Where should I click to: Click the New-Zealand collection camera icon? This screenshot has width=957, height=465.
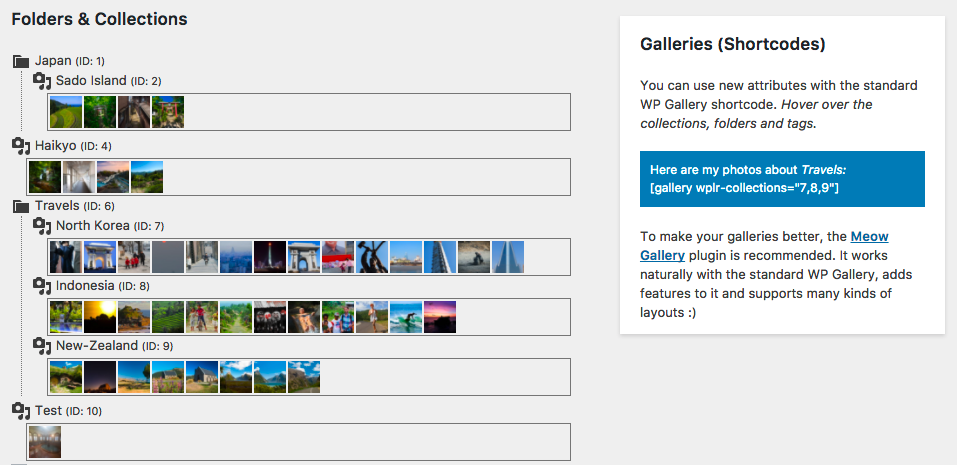[42, 346]
